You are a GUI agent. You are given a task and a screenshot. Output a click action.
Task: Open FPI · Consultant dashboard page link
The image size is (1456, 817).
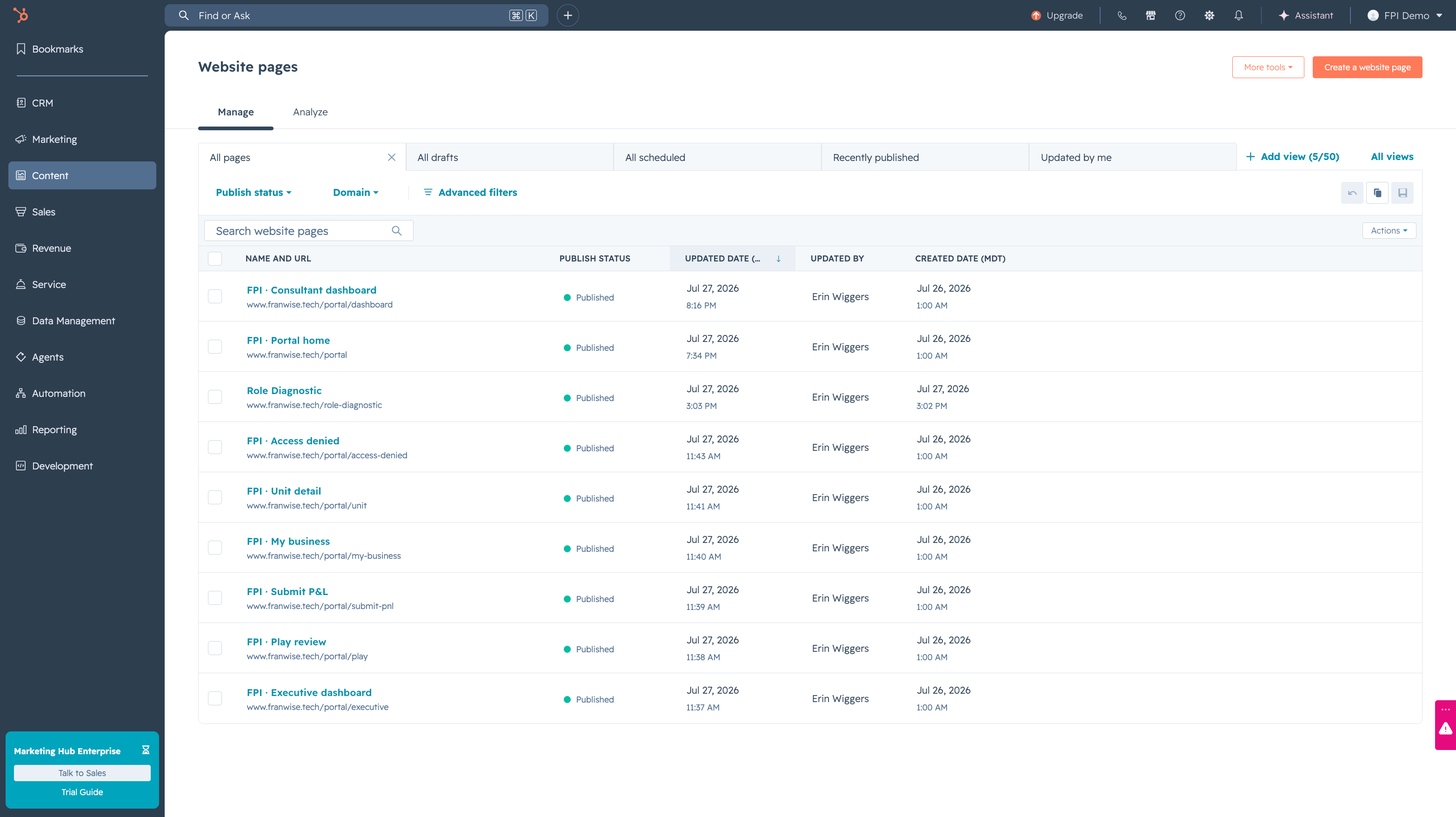tap(311, 290)
